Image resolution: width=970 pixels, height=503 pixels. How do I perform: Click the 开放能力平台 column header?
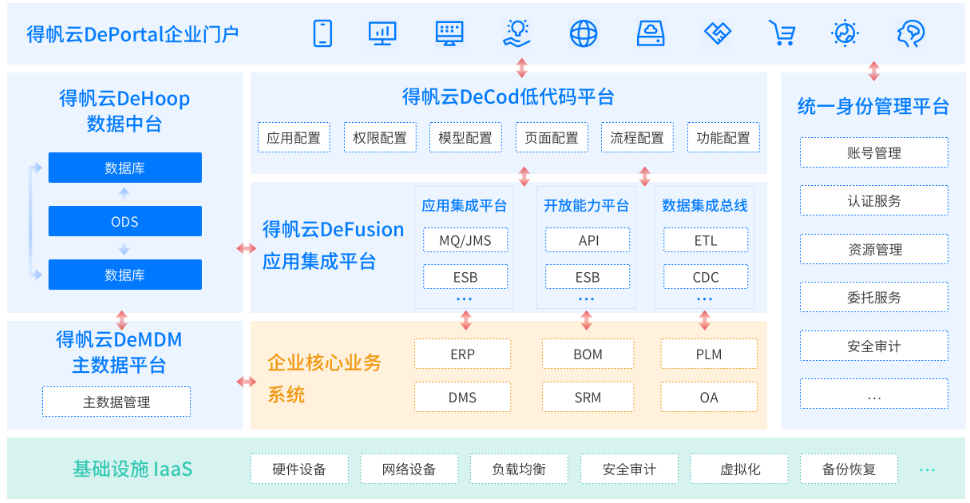(586, 205)
